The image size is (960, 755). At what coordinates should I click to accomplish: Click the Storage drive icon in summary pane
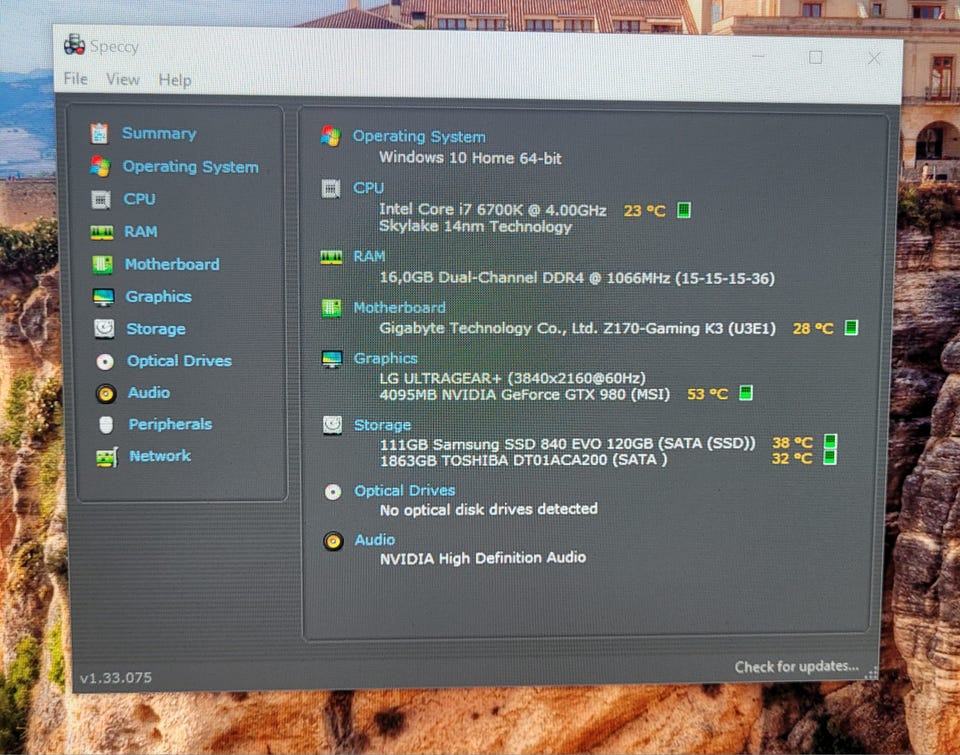(x=332, y=425)
